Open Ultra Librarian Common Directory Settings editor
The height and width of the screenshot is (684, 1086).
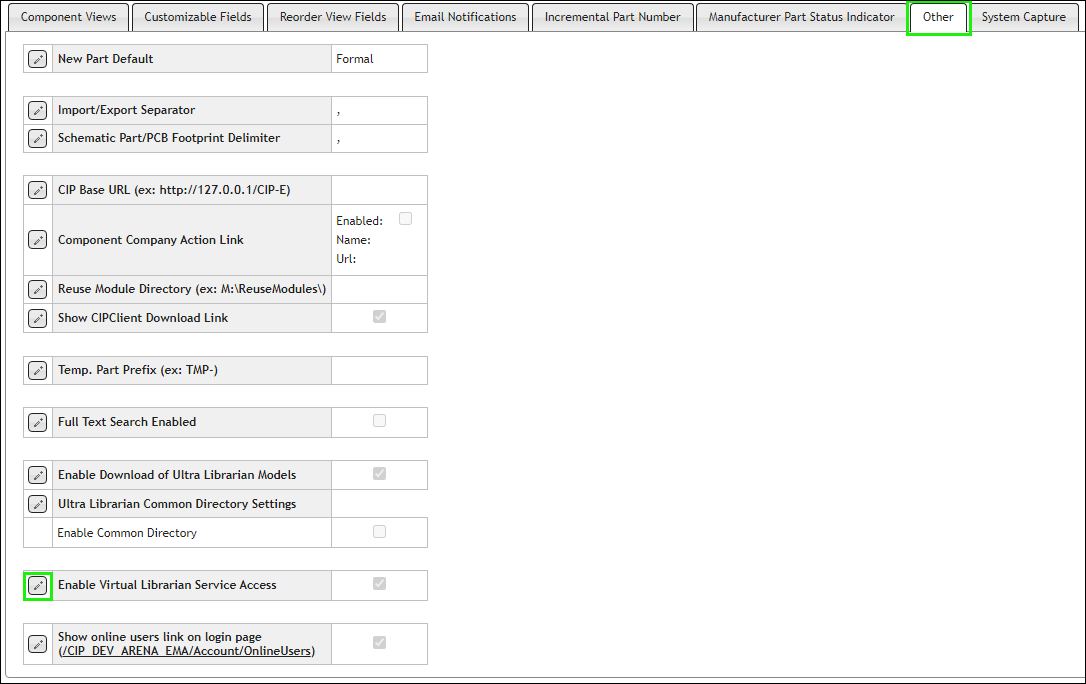click(37, 504)
